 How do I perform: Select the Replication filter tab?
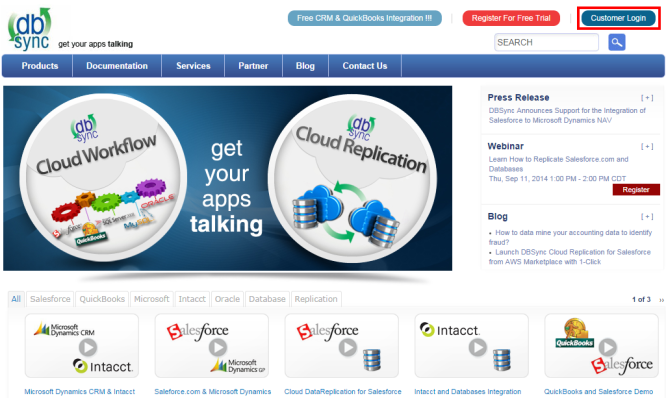pyautogui.click(x=316, y=299)
